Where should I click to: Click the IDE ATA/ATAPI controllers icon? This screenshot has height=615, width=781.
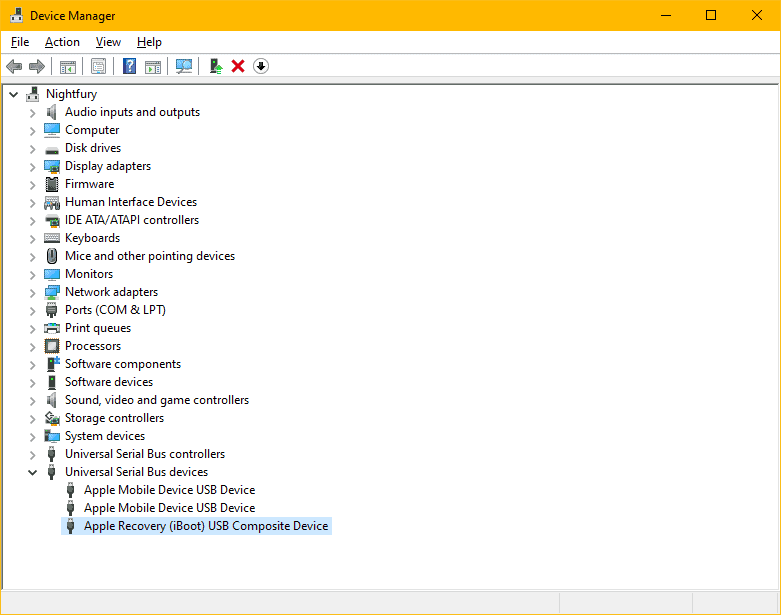tap(52, 220)
